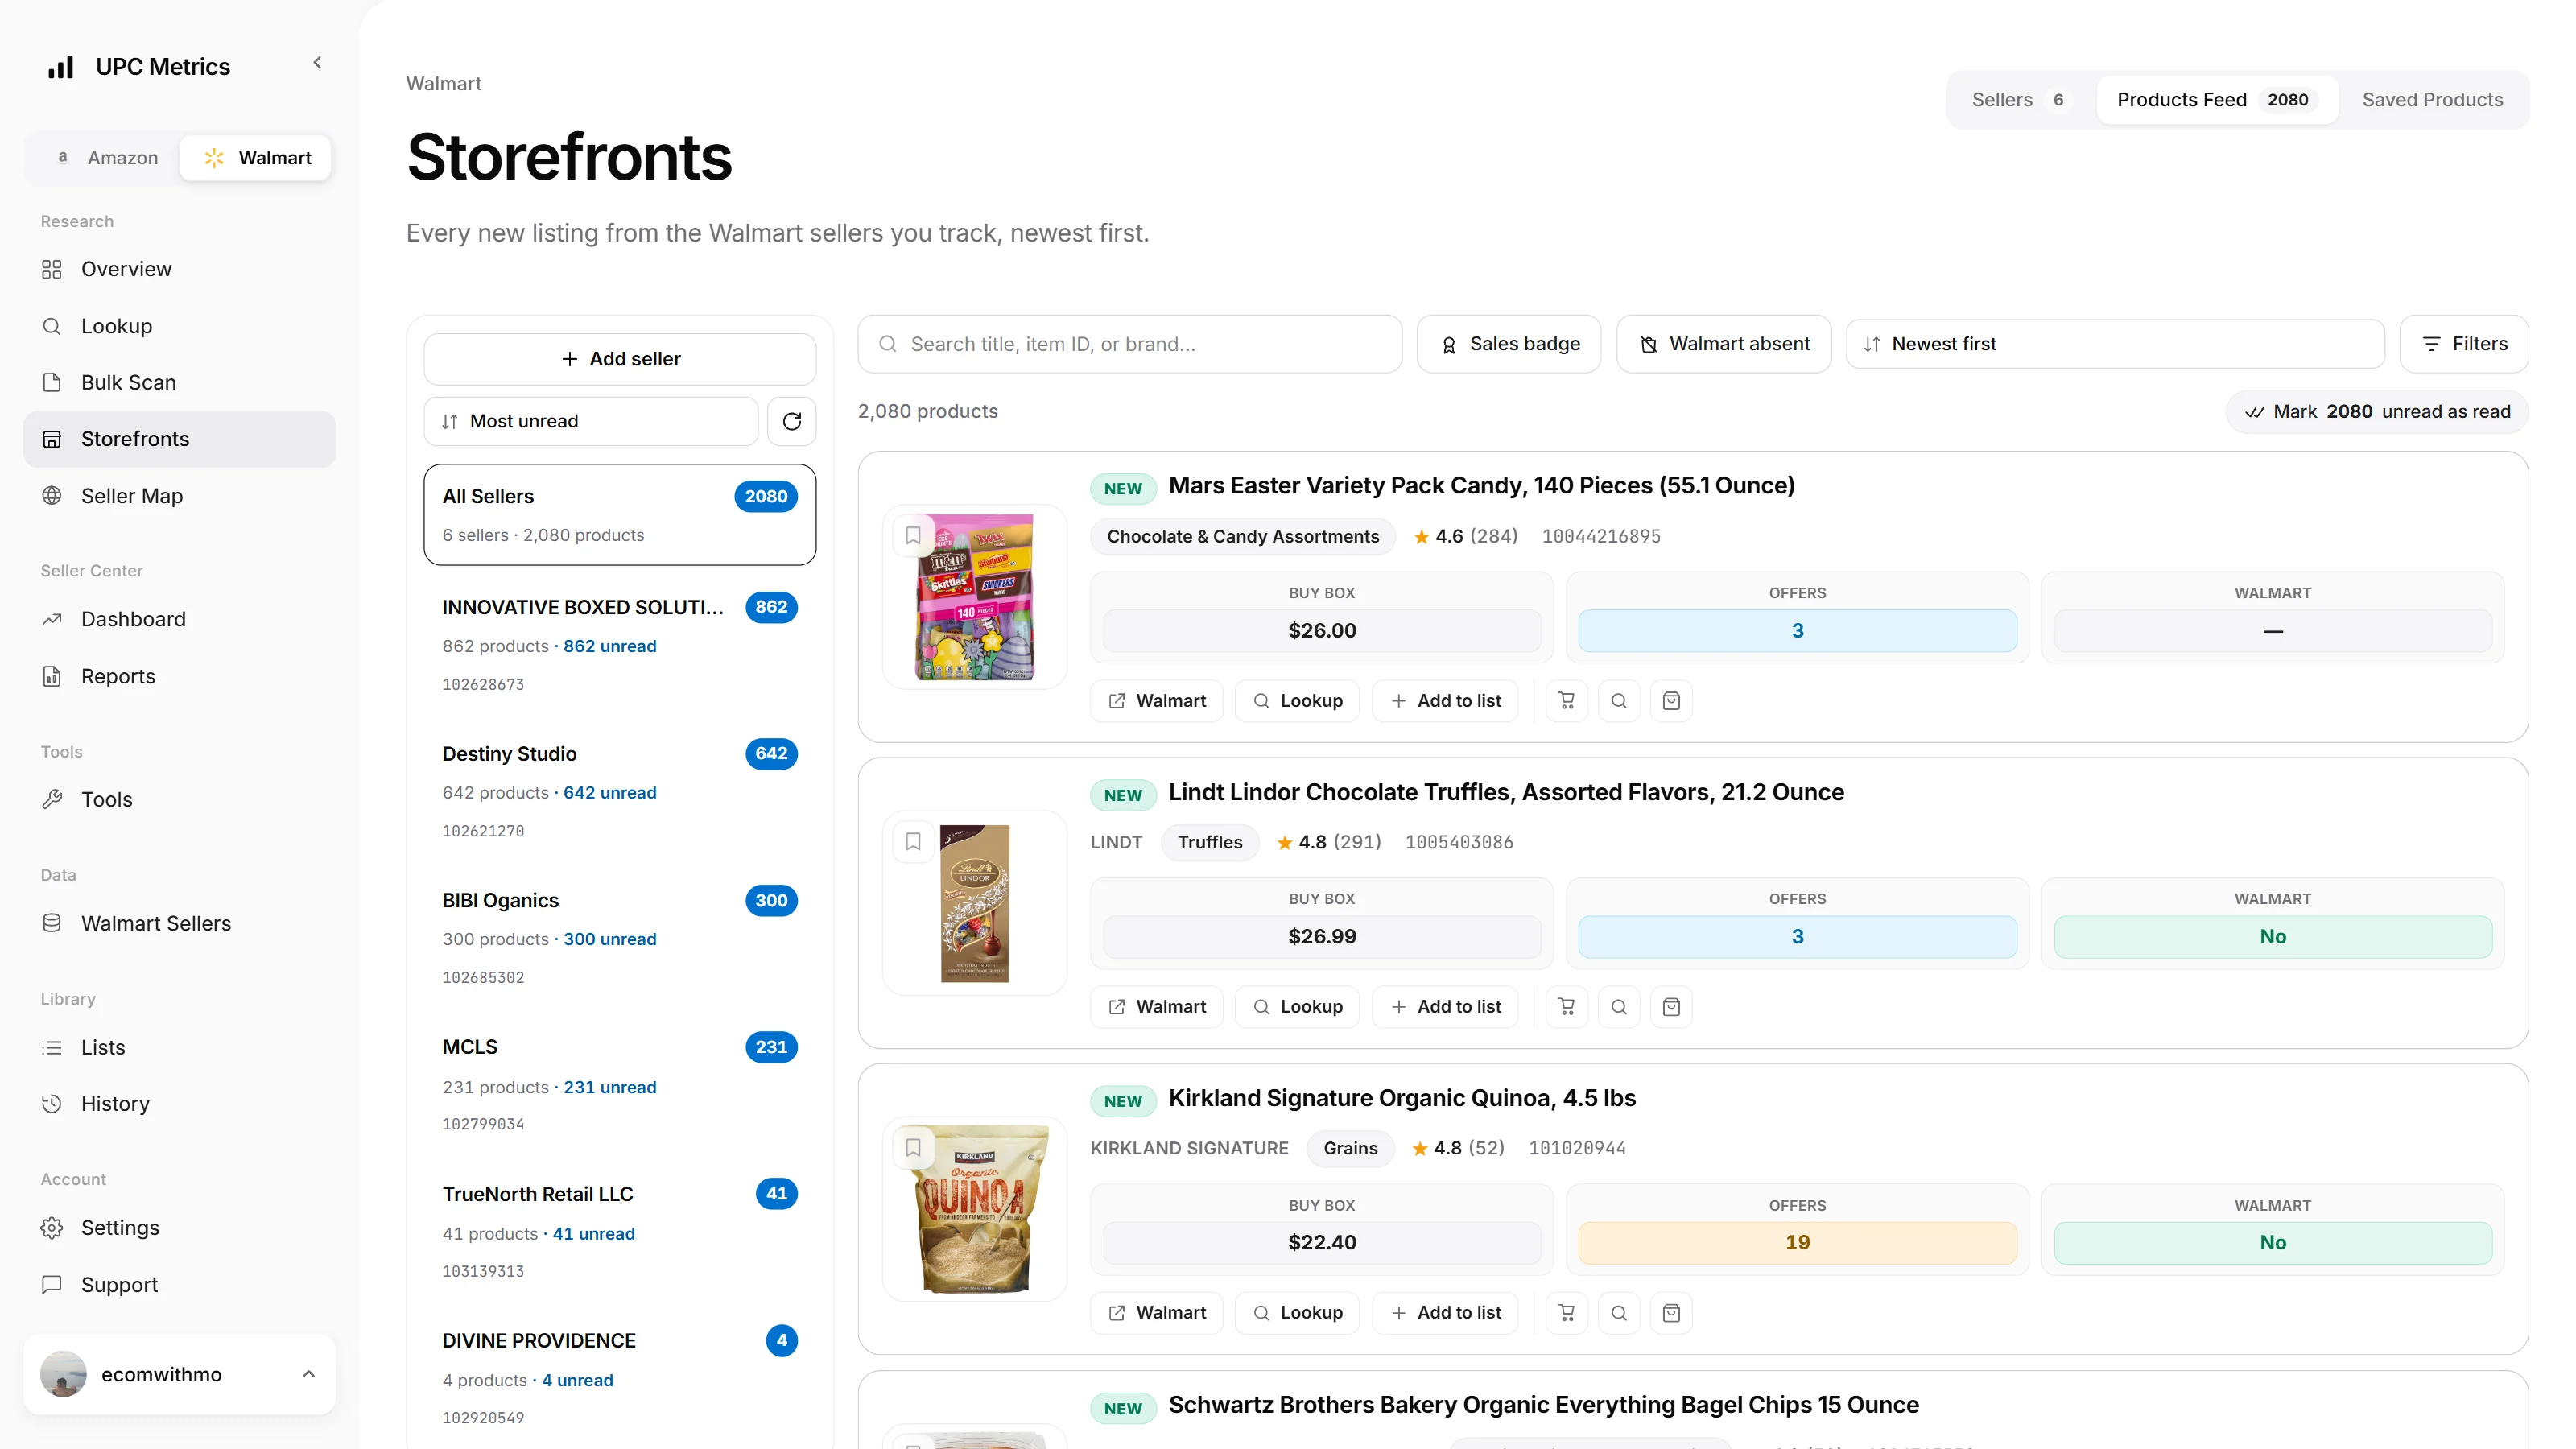The width and height of the screenshot is (2576, 1449).
Task: Toggle Walmart absent filter
Action: tap(1724, 344)
